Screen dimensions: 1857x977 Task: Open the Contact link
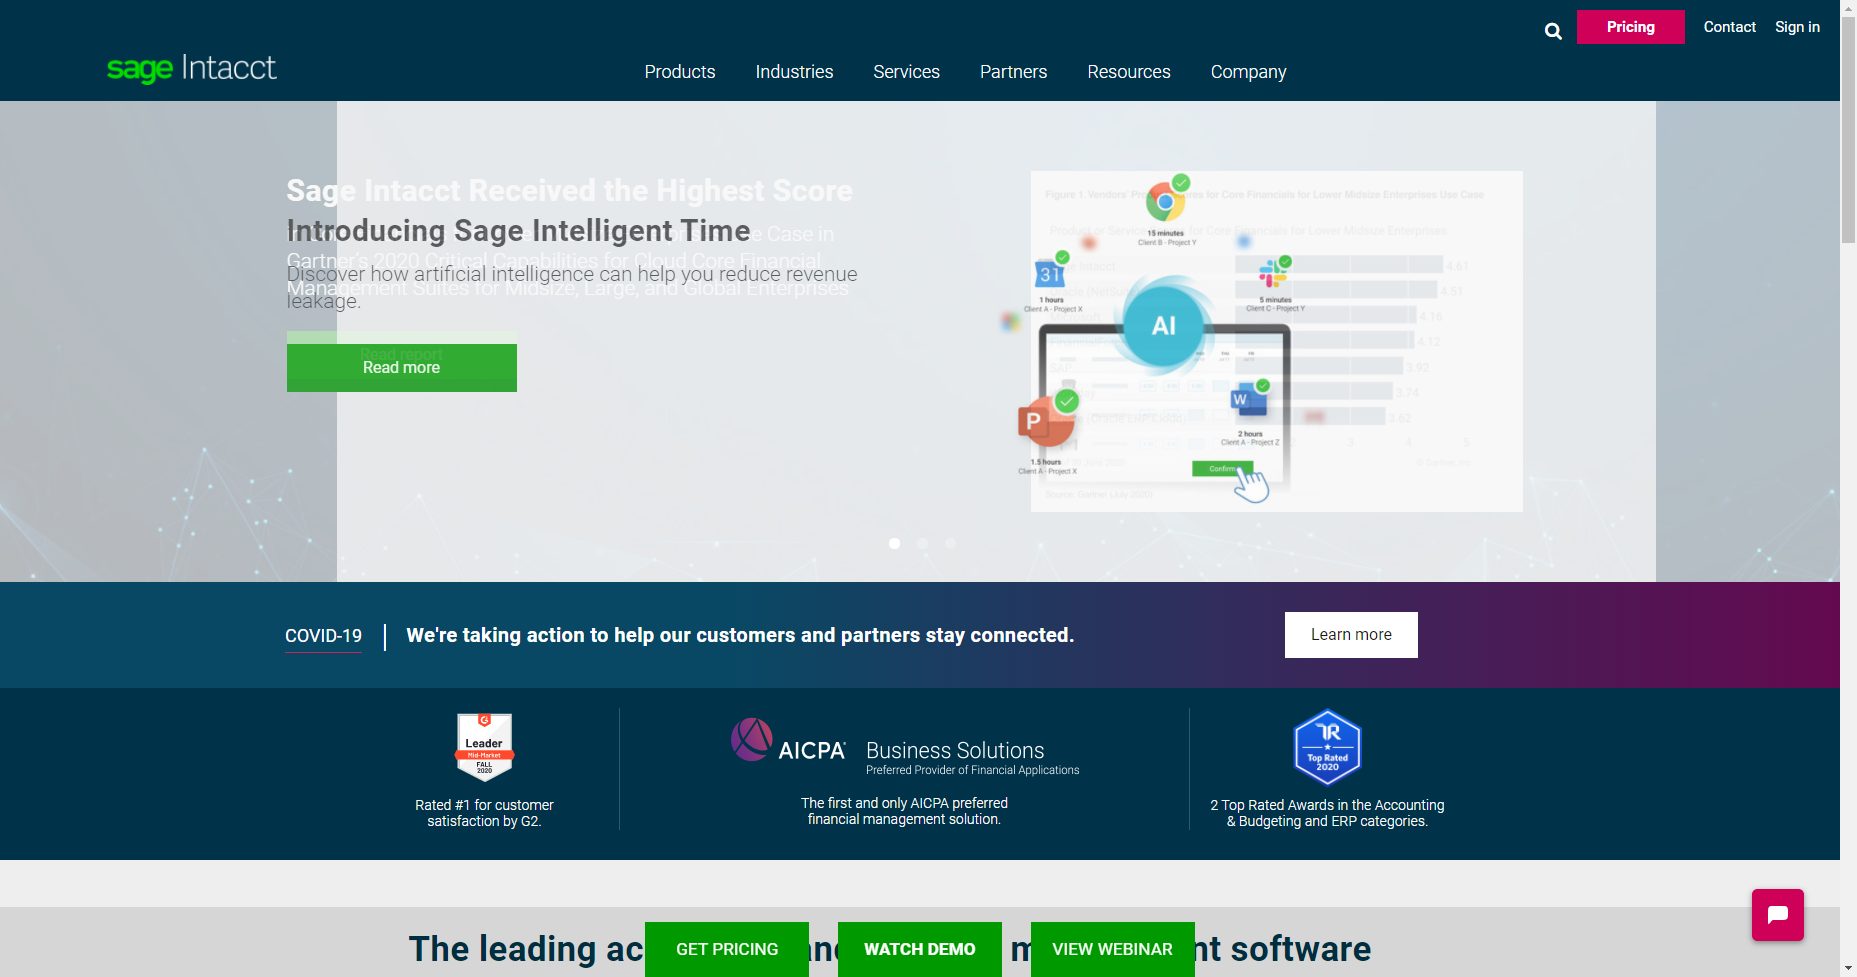pyautogui.click(x=1729, y=27)
